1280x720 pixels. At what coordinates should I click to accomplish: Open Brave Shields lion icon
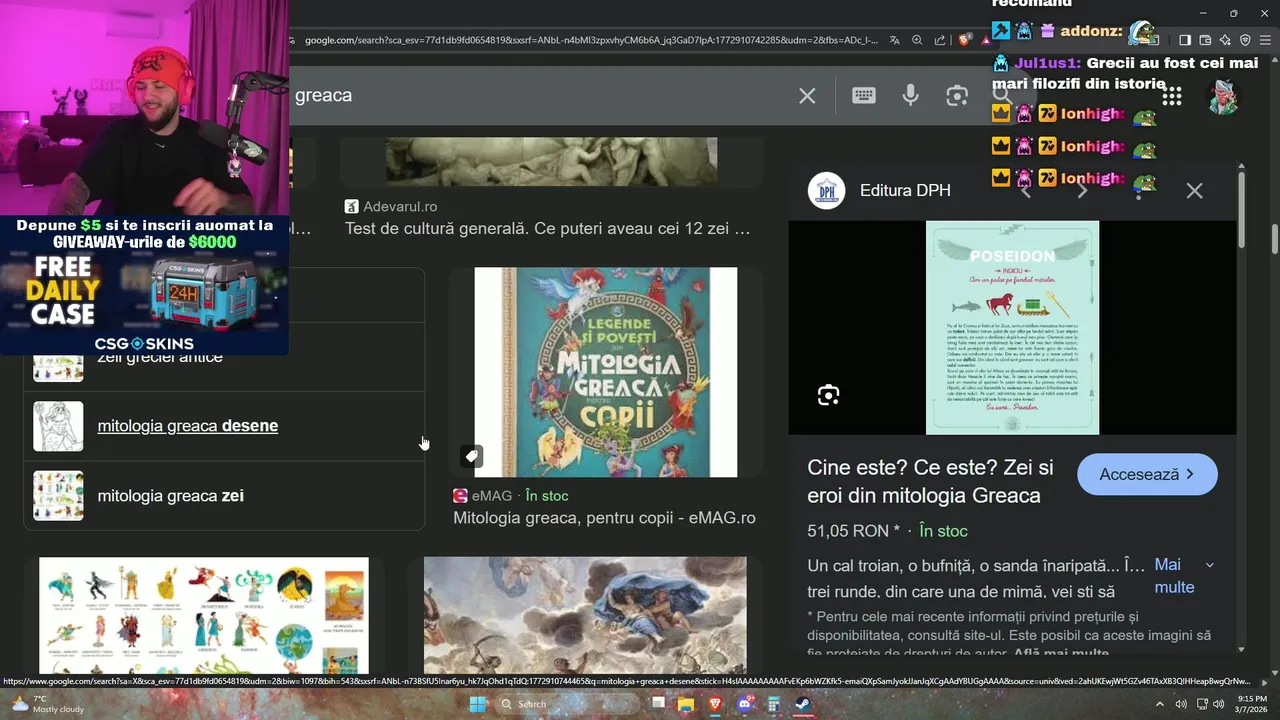[964, 40]
